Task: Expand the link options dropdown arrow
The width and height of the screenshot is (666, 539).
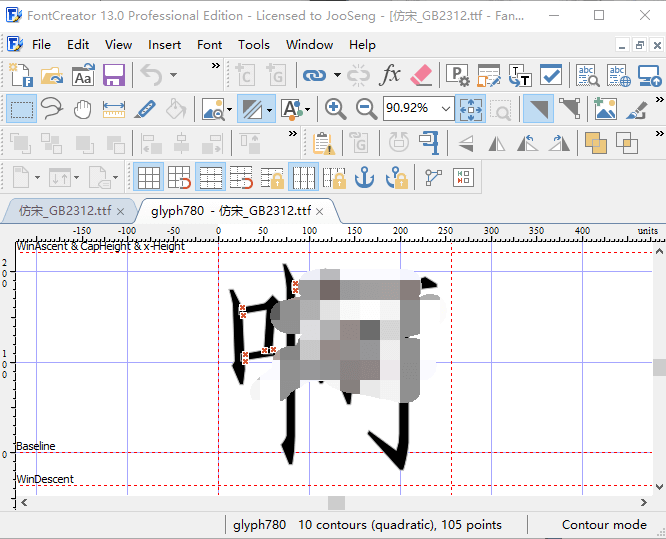Action: point(337,75)
